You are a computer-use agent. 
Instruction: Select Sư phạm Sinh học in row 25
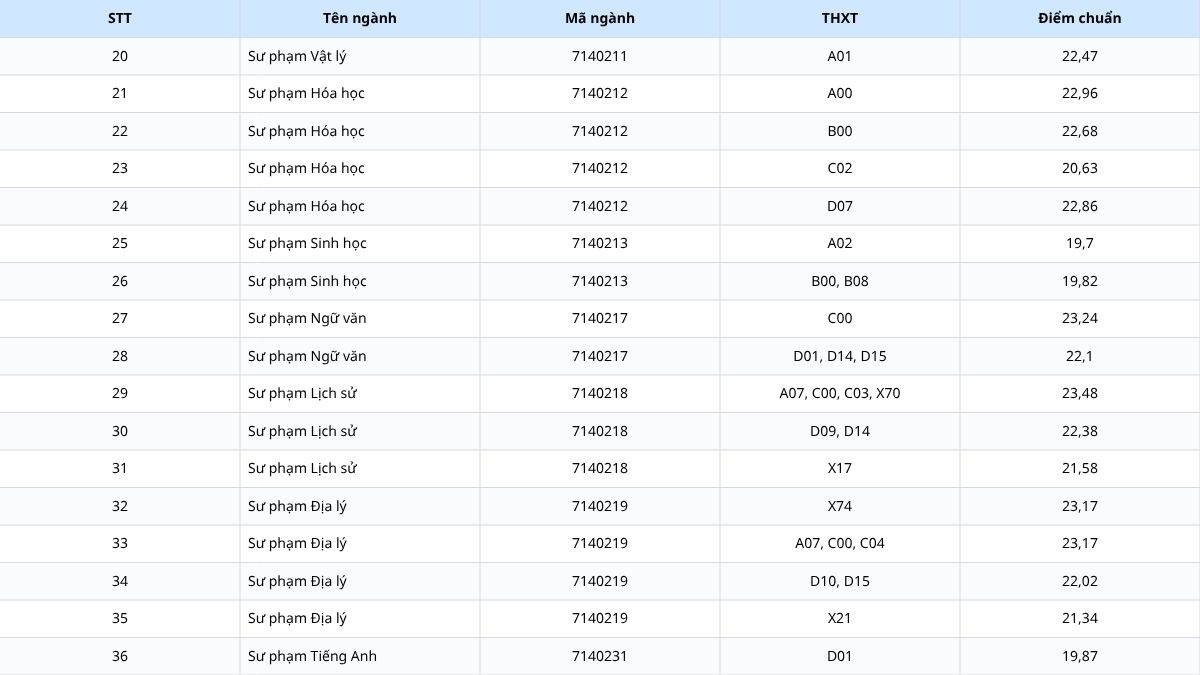point(360,243)
